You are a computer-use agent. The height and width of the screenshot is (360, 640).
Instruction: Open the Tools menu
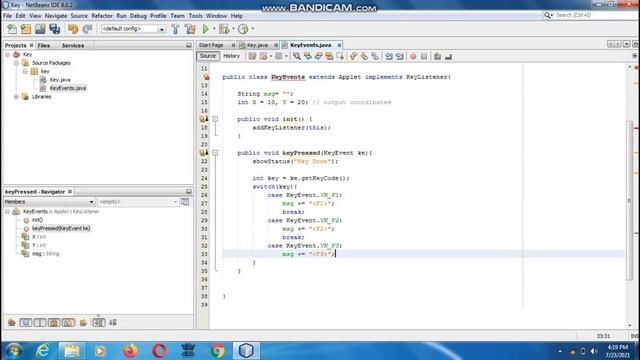pyautogui.click(x=196, y=16)
